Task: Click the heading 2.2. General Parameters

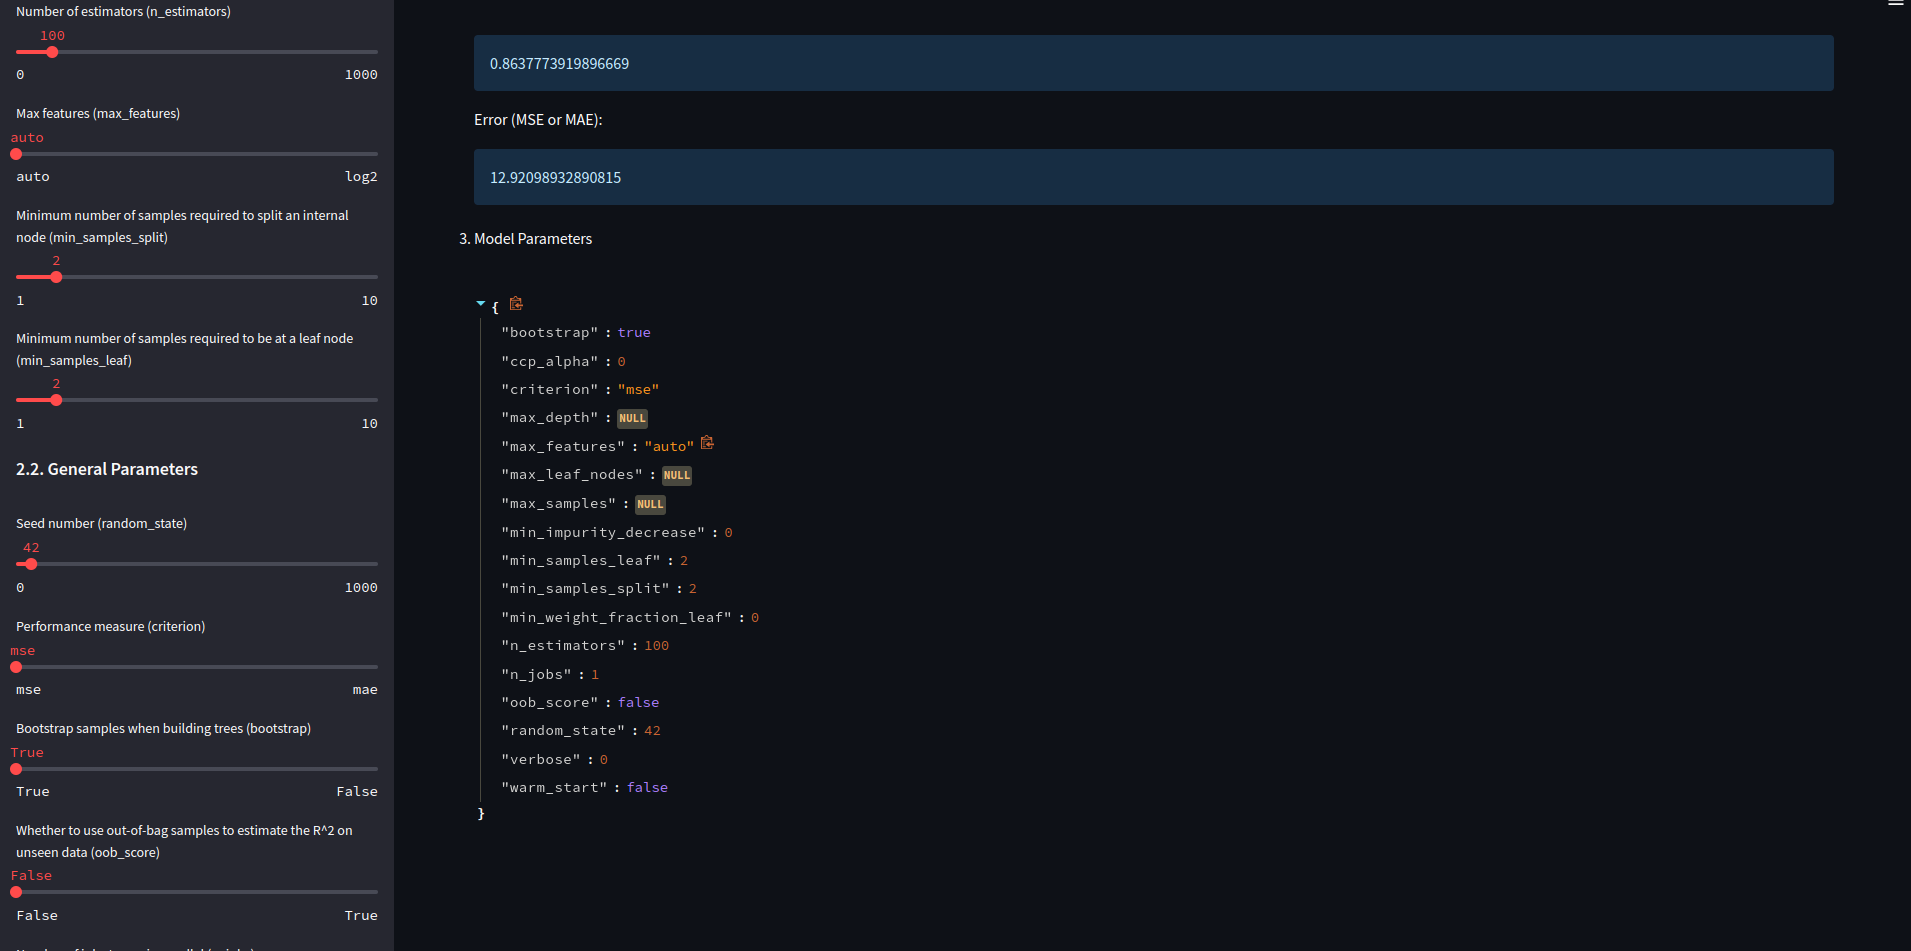Action: pyautogui.click(x=107, y=469)
